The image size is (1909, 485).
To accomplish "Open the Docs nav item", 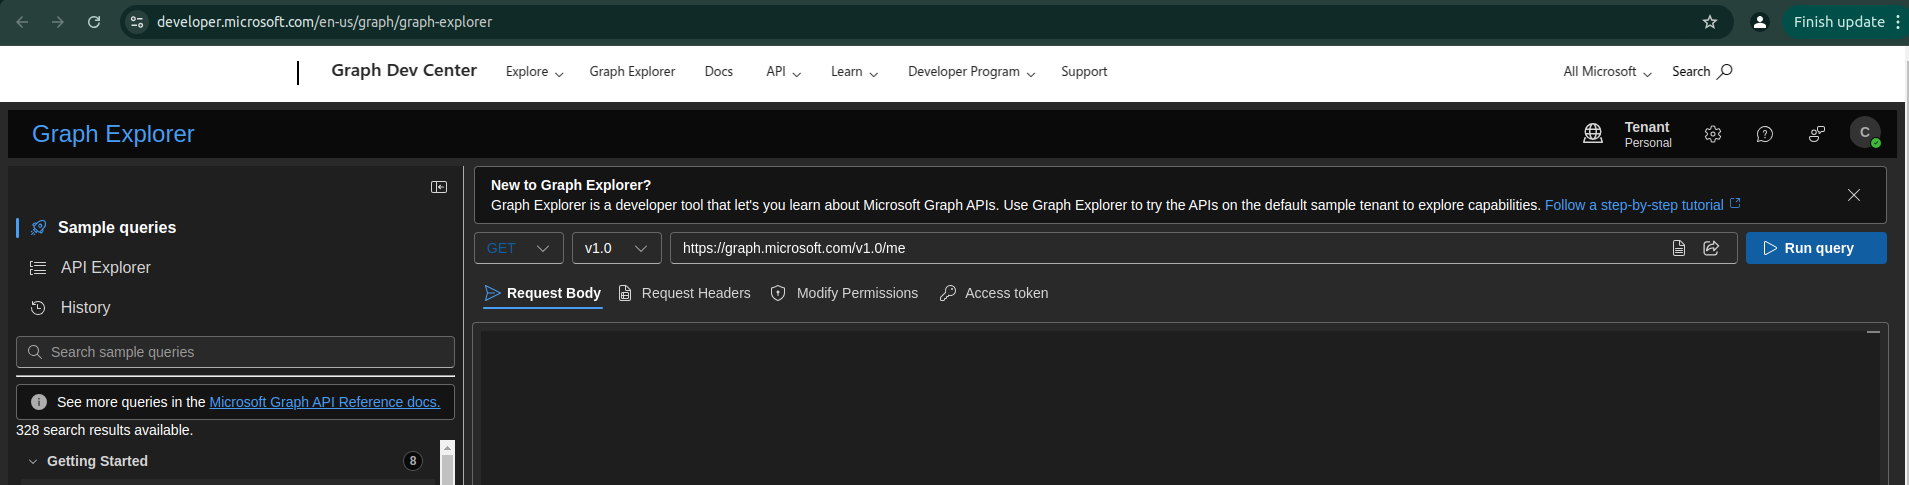I will (x=719, y=72).
